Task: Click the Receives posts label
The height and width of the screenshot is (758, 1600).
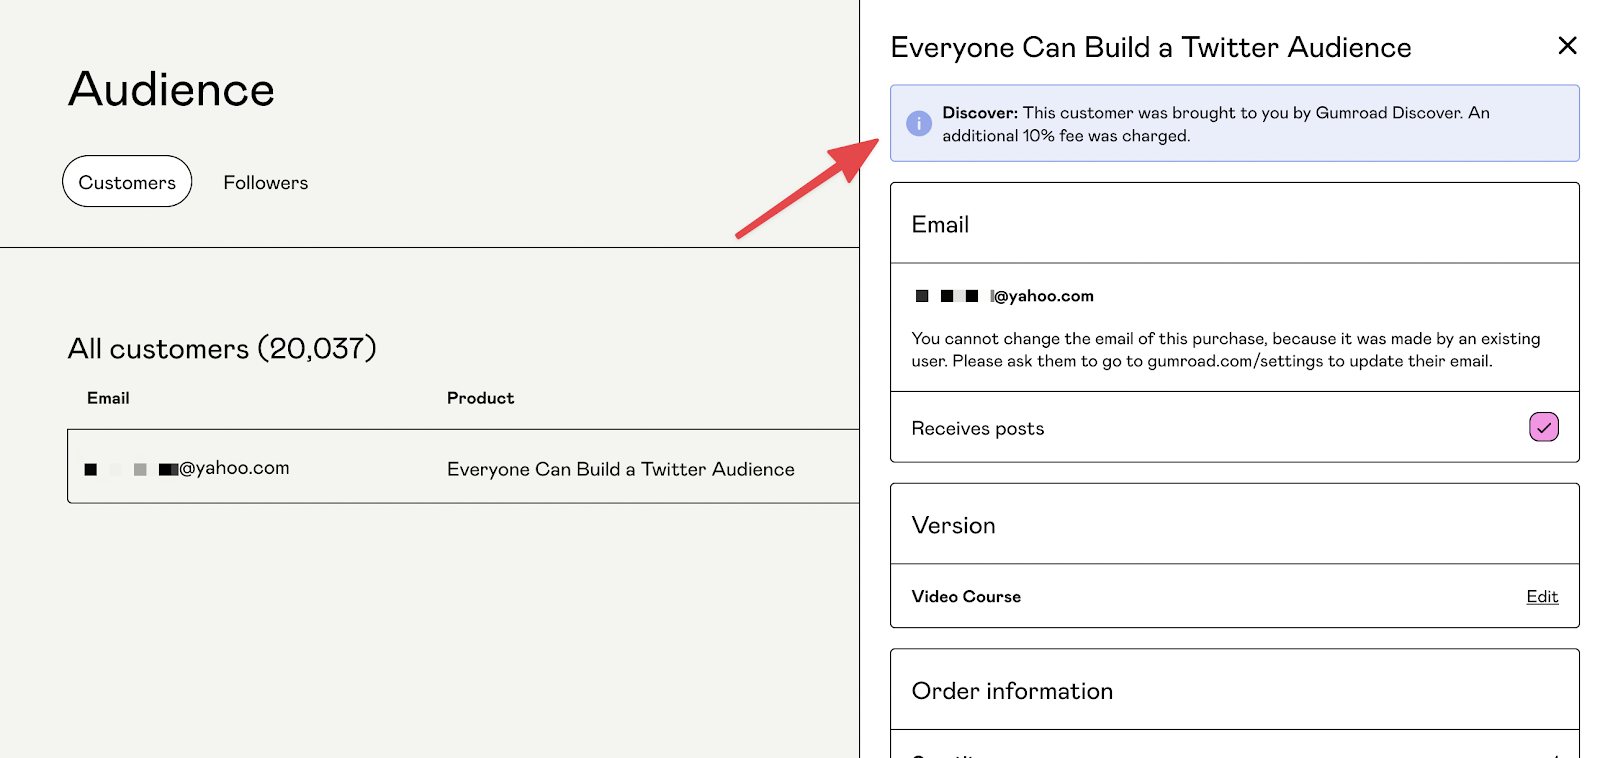Action: coord(977,429)
